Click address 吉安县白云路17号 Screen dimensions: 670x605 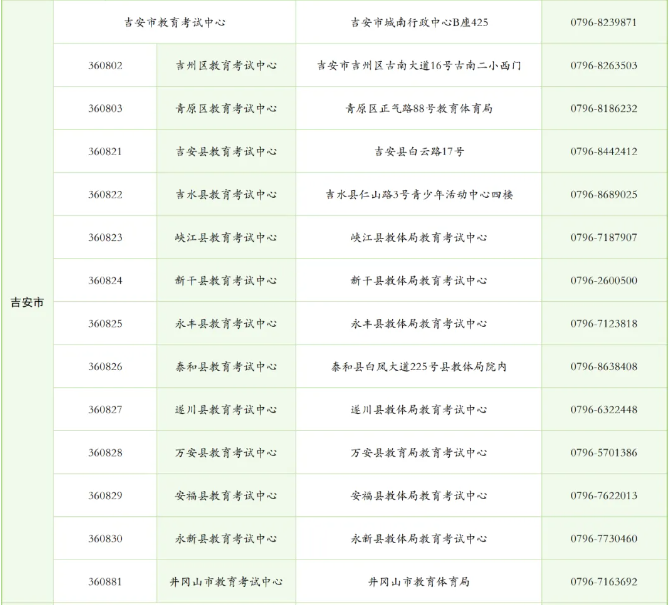point(419,151)
